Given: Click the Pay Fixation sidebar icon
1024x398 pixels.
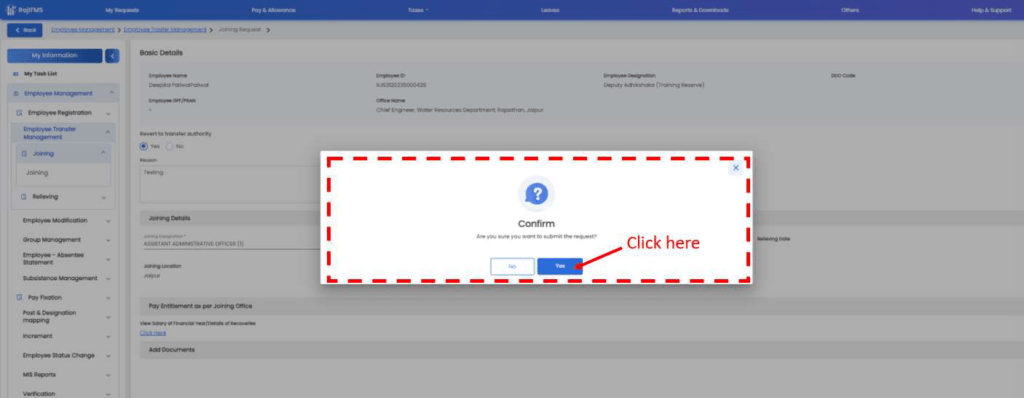Looking at the screenshot, I should (20, 297).
